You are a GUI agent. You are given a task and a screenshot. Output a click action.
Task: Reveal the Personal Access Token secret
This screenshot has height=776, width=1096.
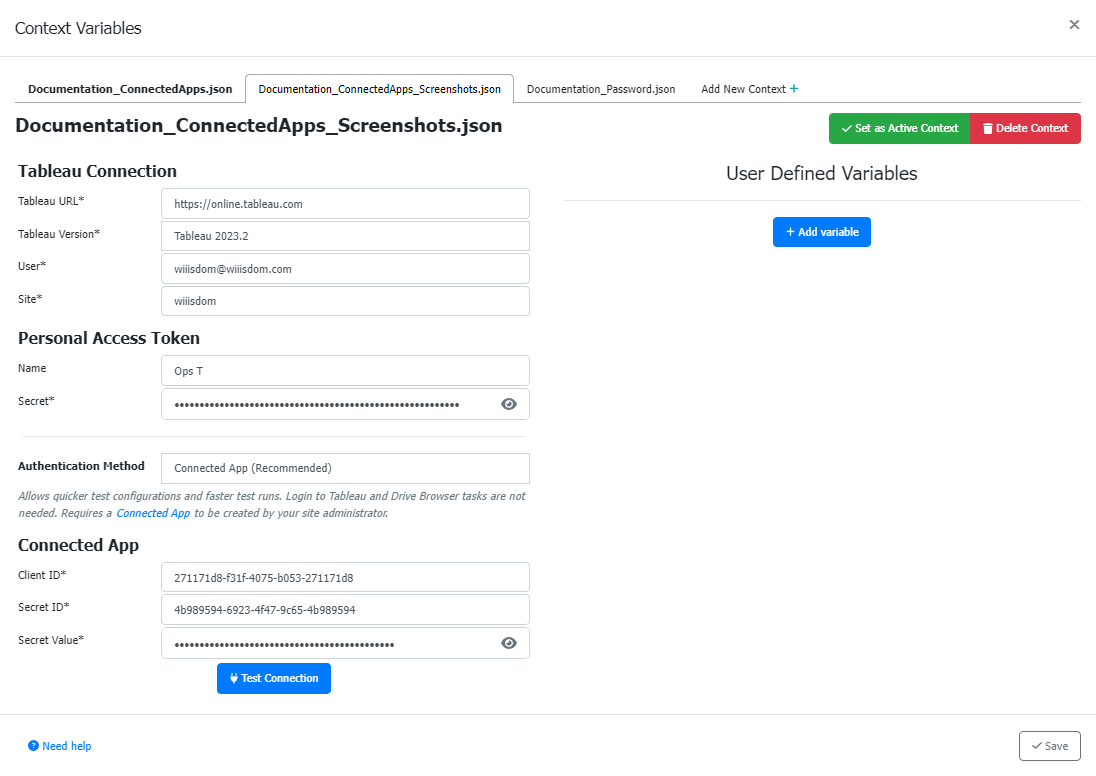click(509, 404)
